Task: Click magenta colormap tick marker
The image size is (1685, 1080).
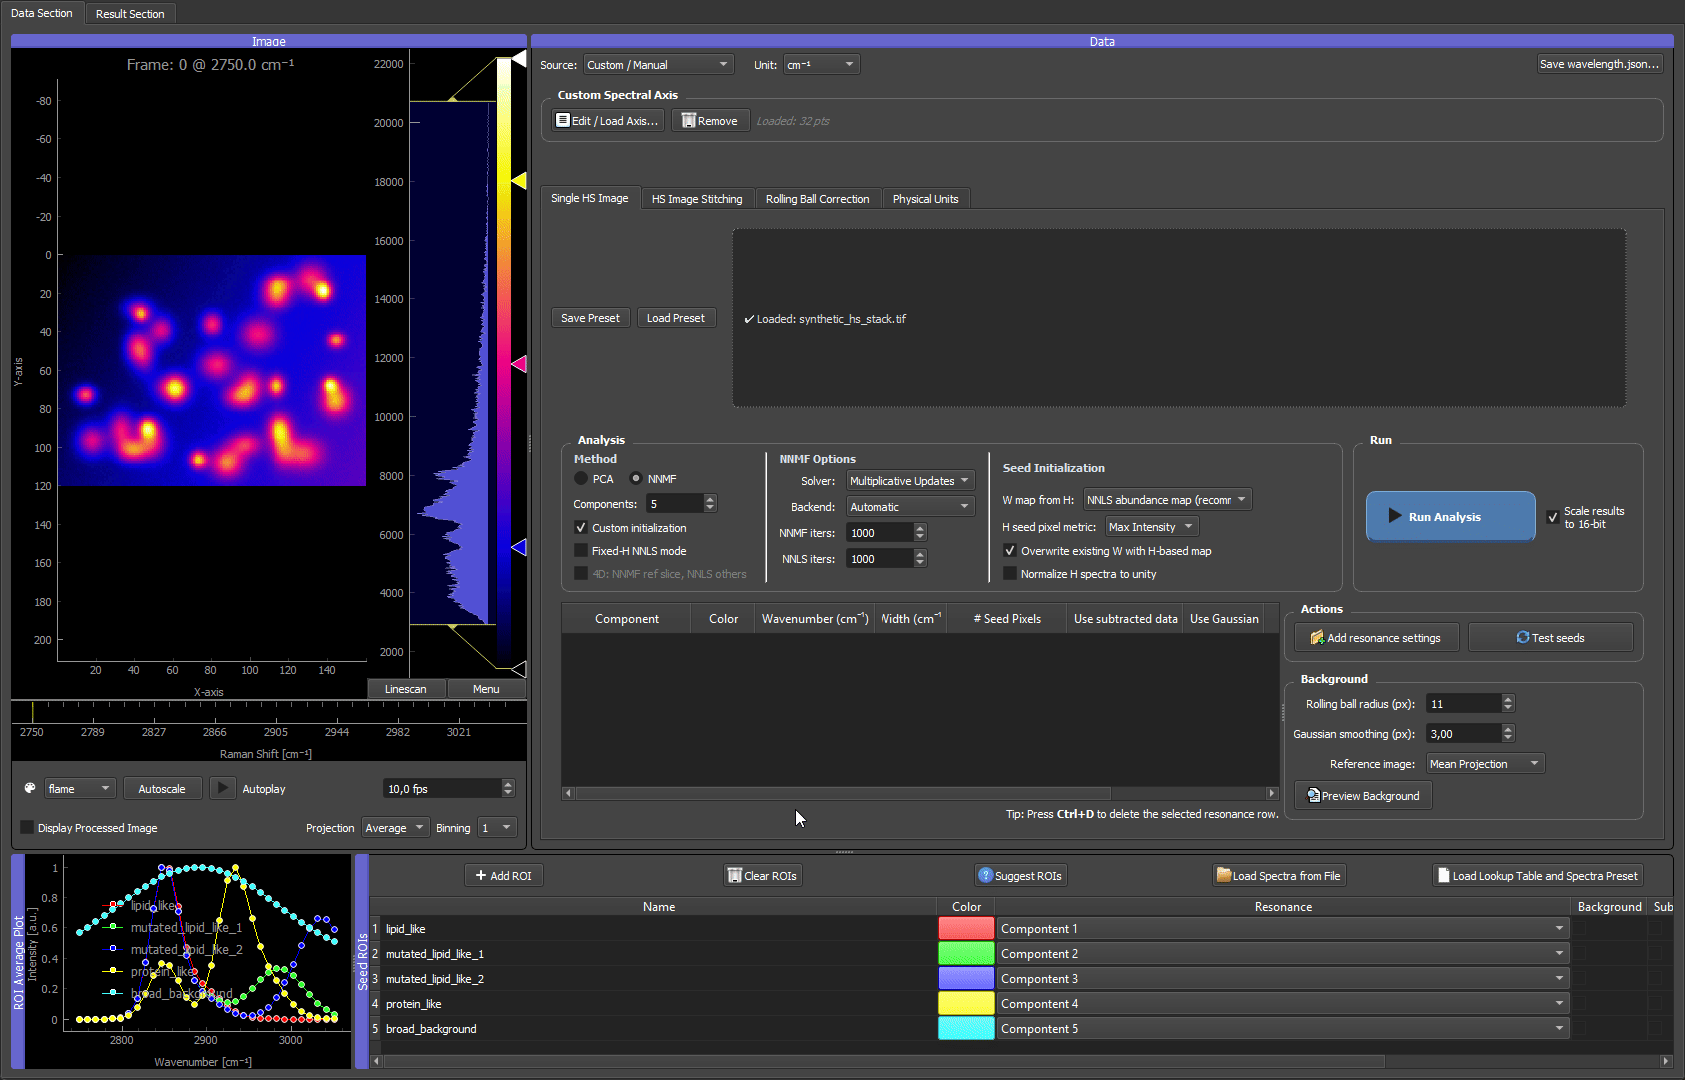Action: coord(519,364)
